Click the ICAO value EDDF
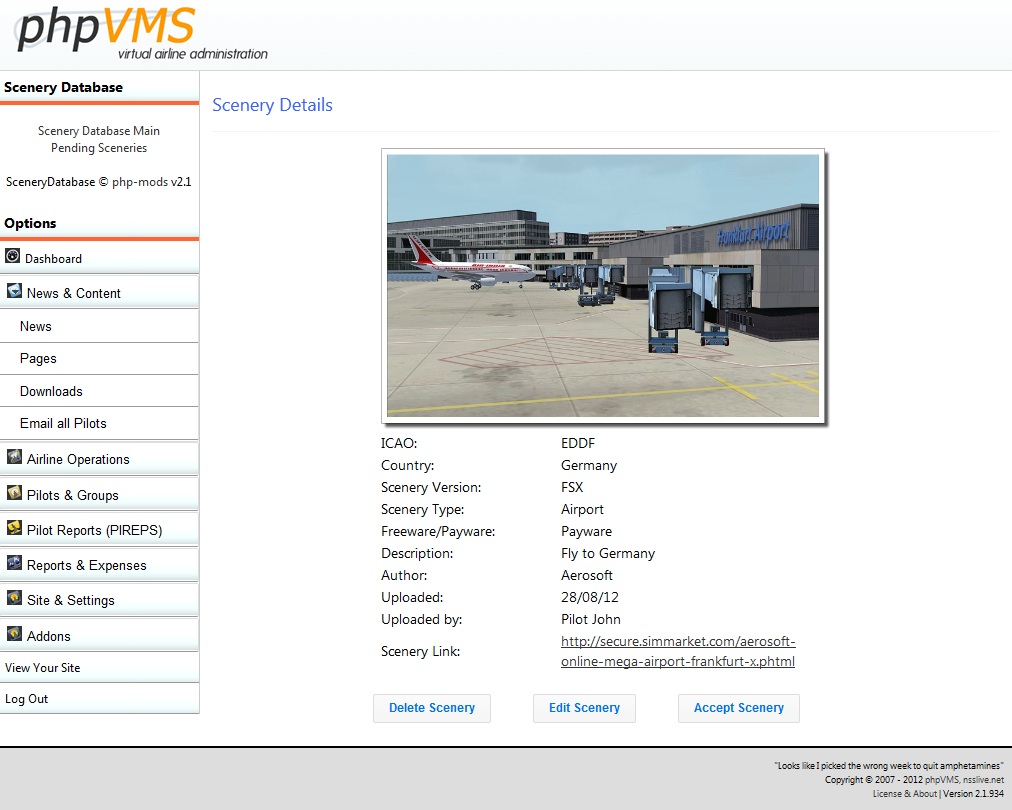The width and height of the screenshot is (1012, 810). coord(578,443)
